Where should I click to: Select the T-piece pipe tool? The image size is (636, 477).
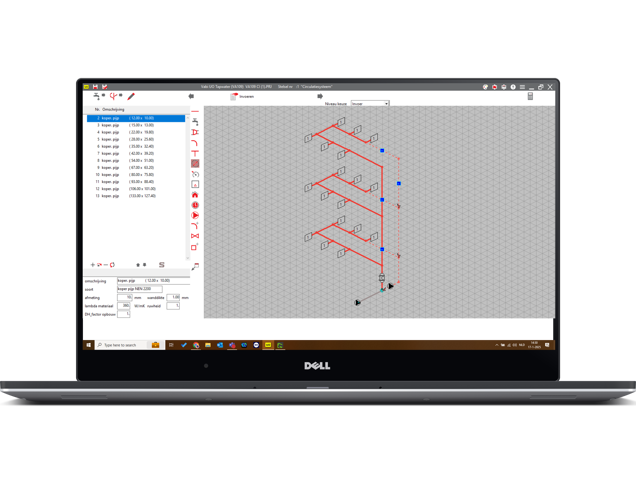(x=195, y=153)
